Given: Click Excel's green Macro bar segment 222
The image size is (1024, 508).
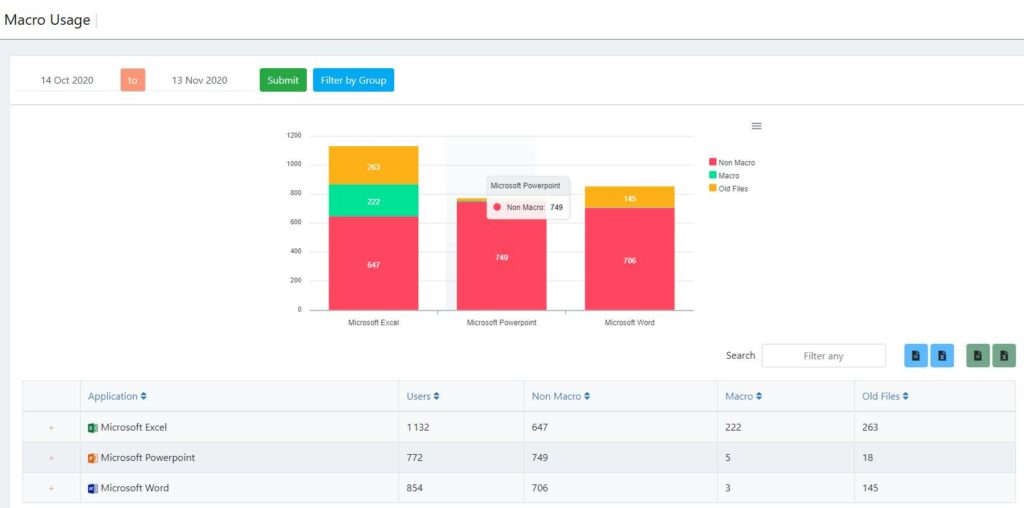Looking at the screenshot, I should coord(374,200).
